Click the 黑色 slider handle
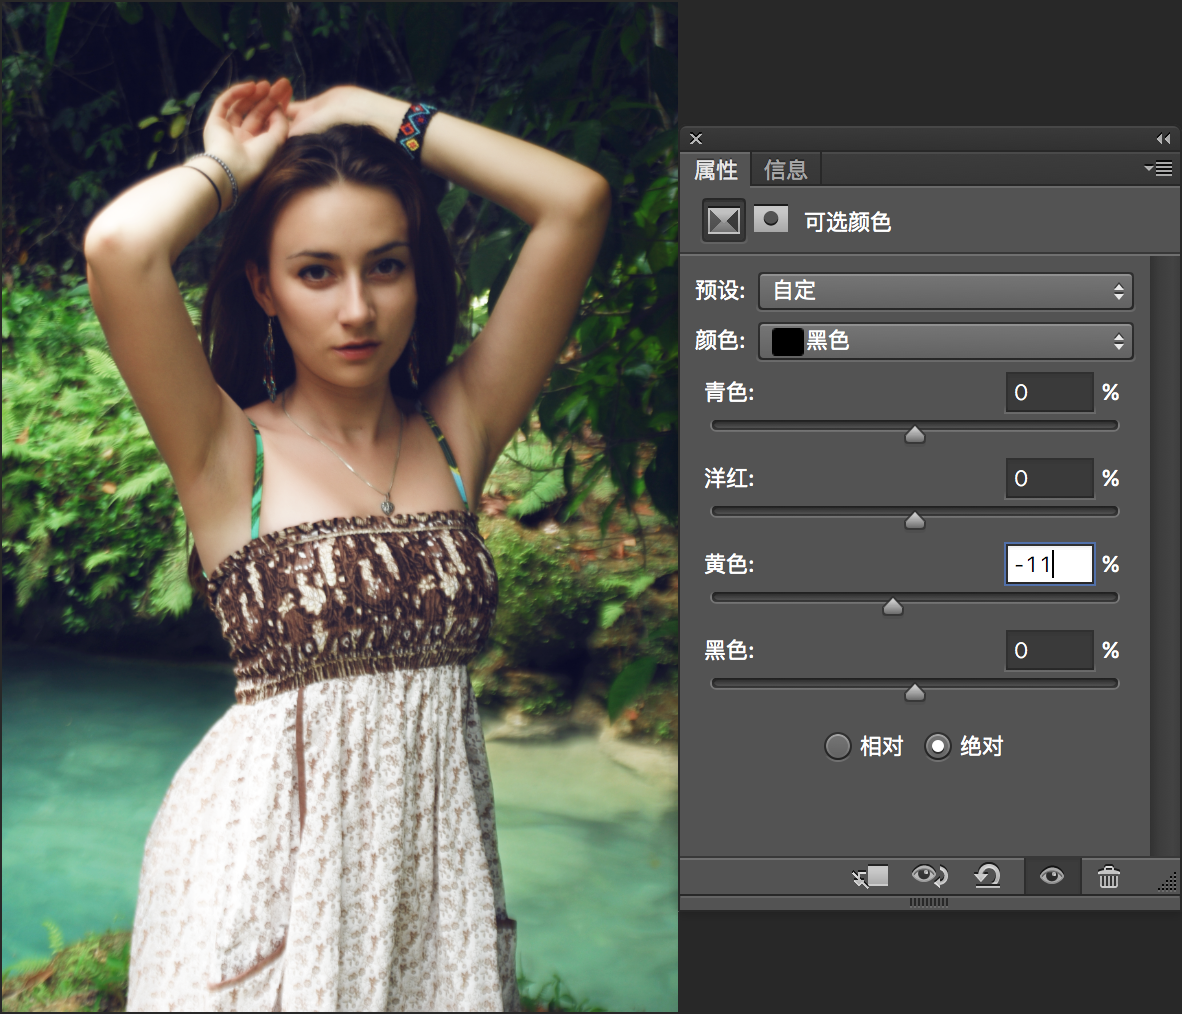This screenshot has height=1014, width=1182. [x=914, y=692]
